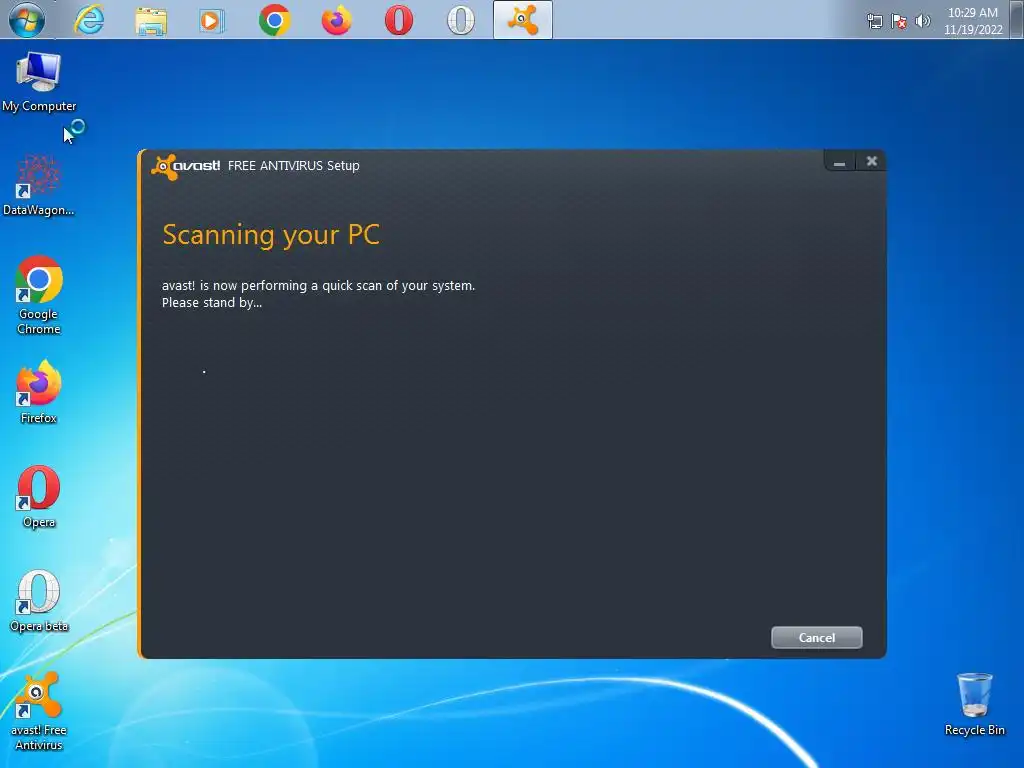The width and height of the screenshot is (1024, 768).
Task: Minimize the avast! Setup window
Action: pyautogui.click(x=839, y=161)
